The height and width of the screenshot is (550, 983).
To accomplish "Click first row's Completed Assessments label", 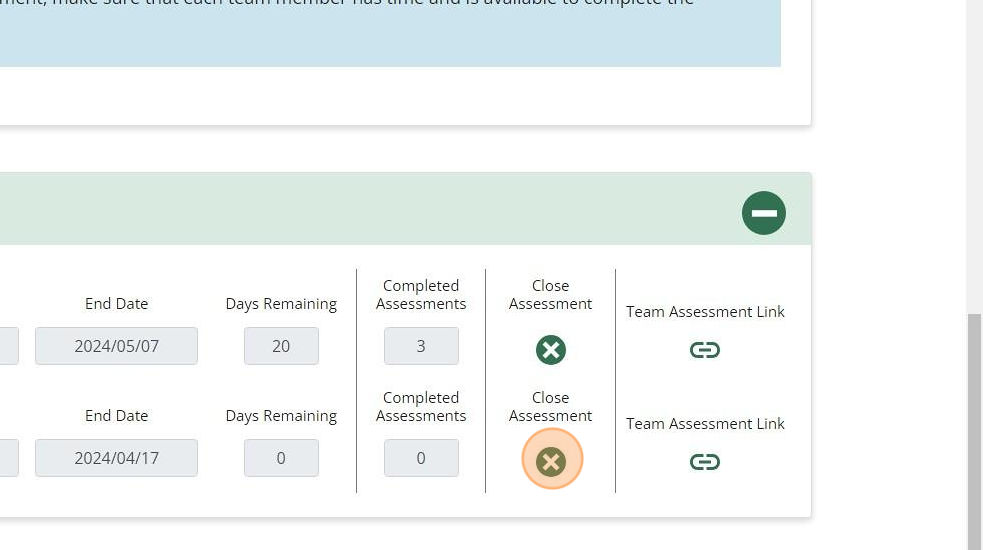I will point(421,295).
